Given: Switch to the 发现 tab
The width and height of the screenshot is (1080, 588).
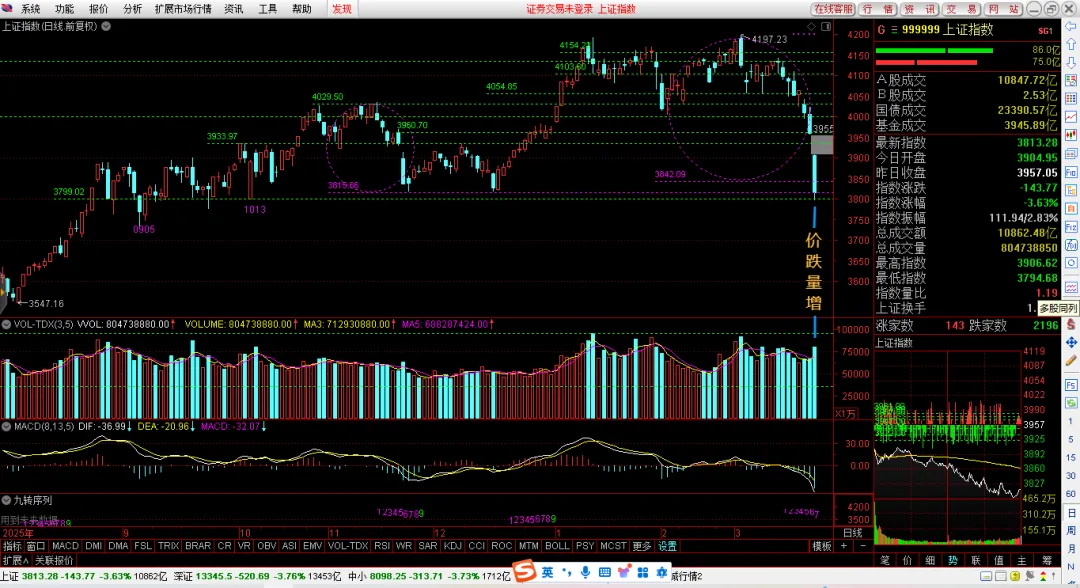Looking at the screenshot, I should [x=342, y=9].
